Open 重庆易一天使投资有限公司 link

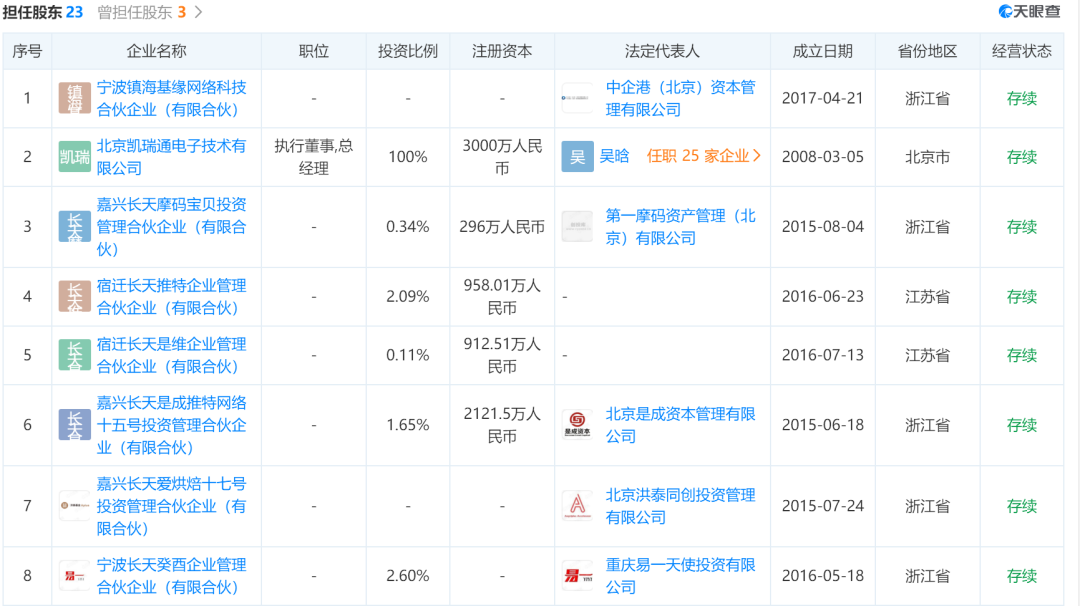(x=681, y=576)
